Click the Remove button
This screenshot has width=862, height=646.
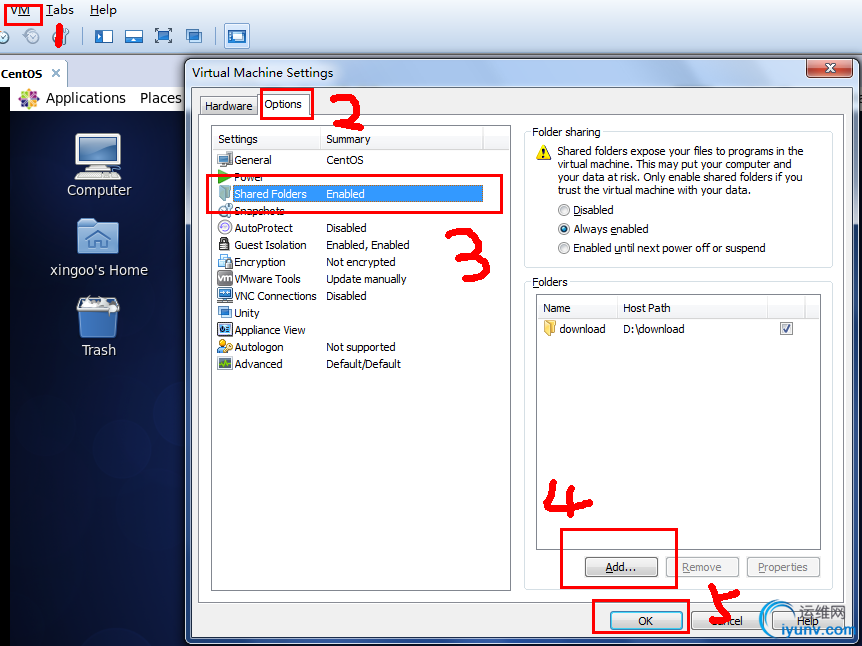[x=702, y=567]
